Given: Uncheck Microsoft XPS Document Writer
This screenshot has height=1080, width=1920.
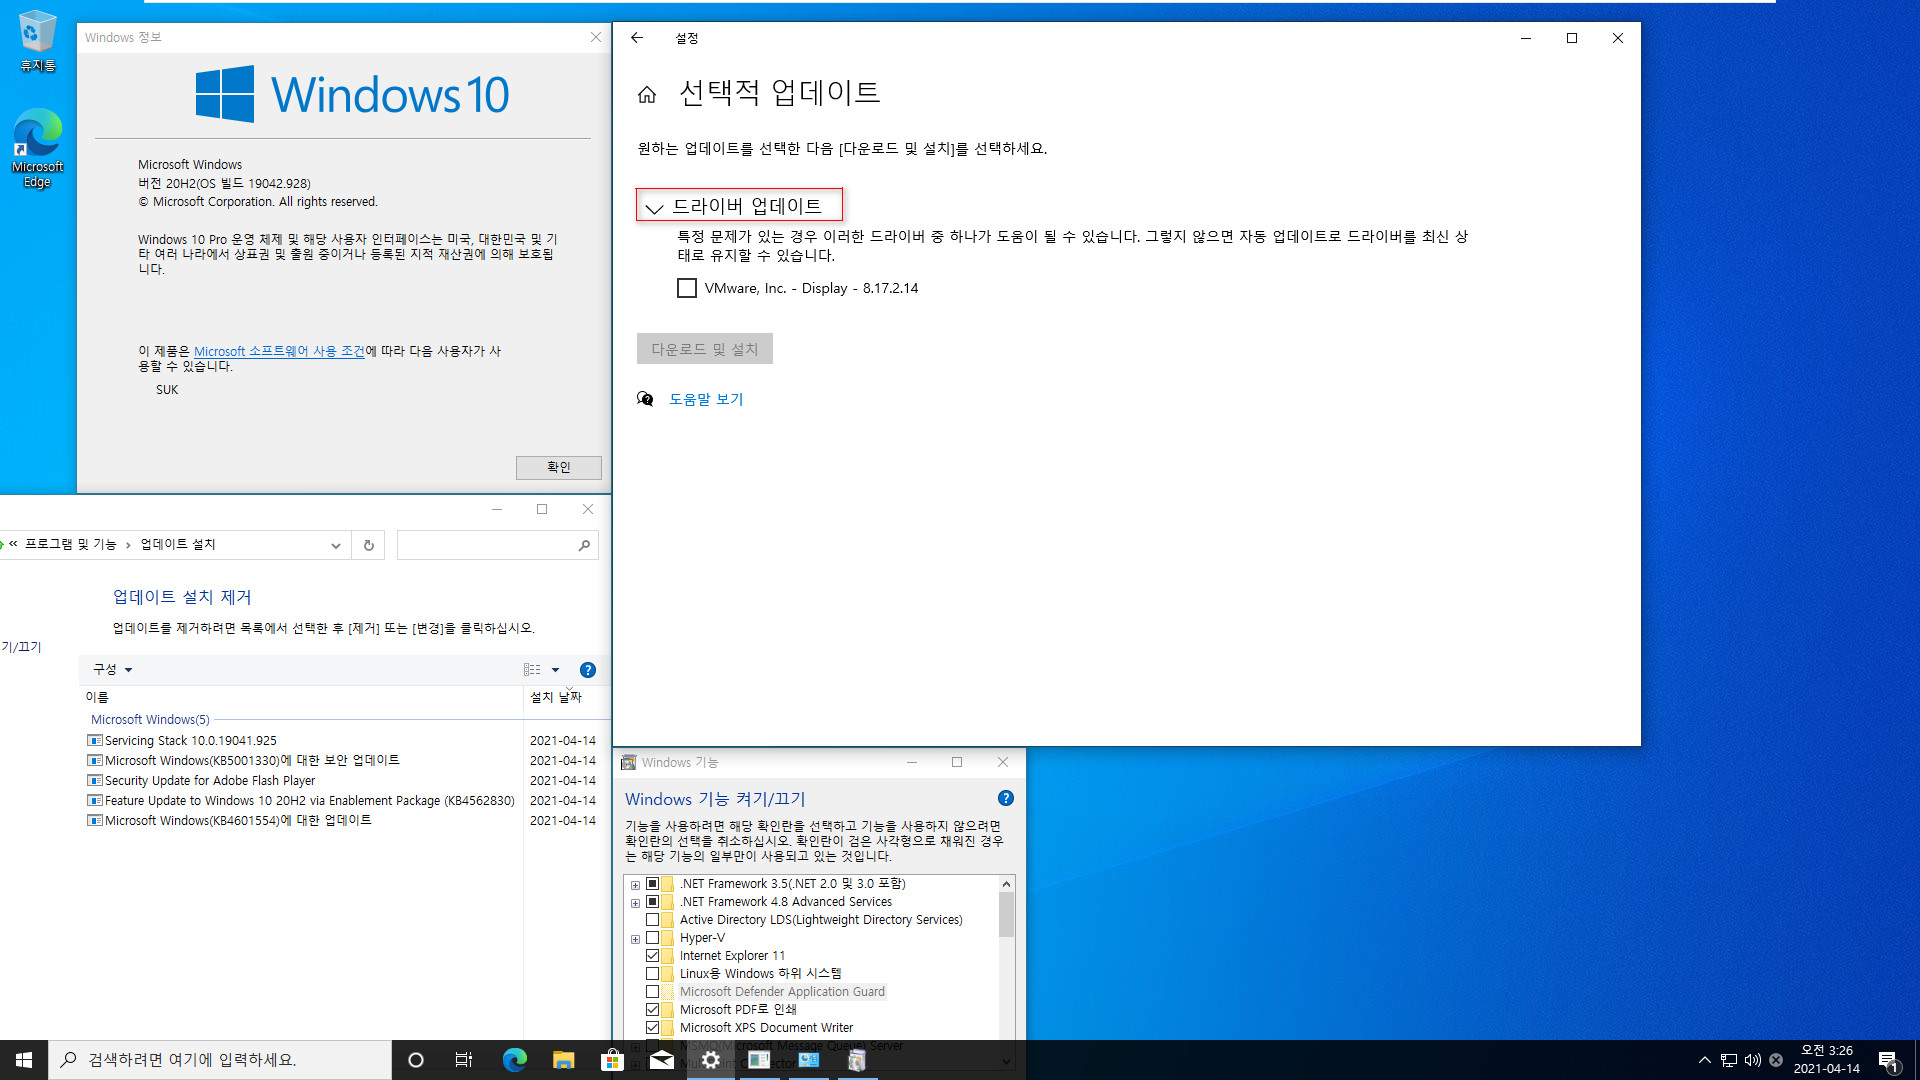Looking at the screenshot, I should click(x=653, y=1028).
